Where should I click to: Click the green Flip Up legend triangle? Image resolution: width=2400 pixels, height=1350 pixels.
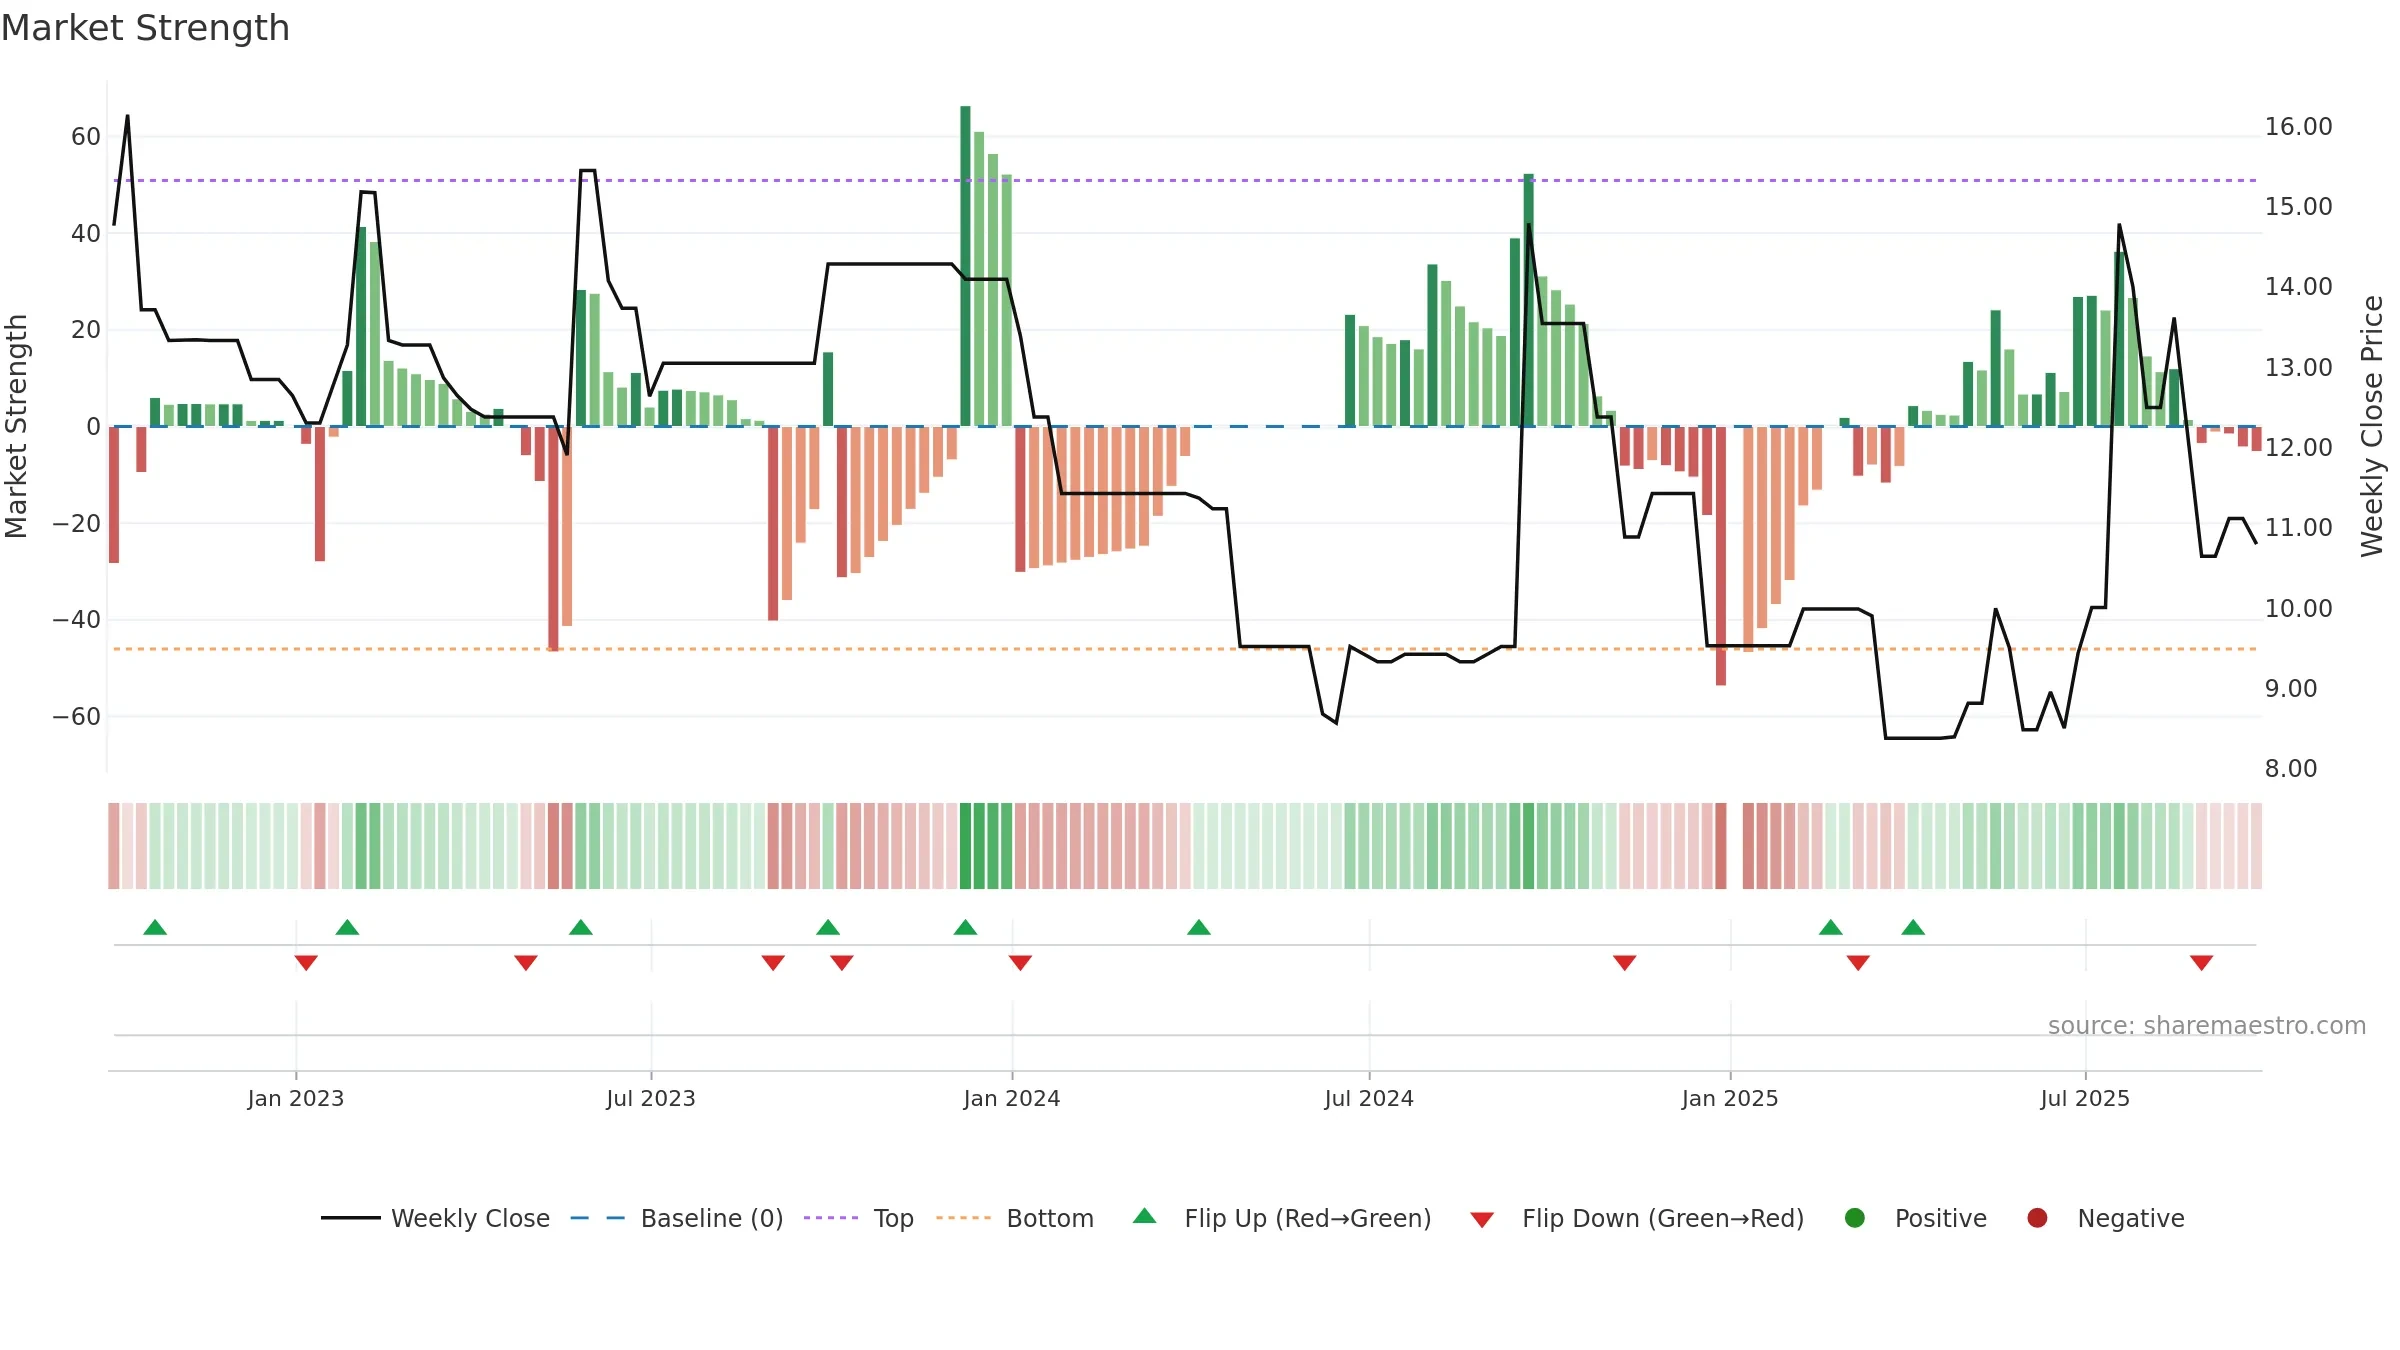[1145, 1216]
